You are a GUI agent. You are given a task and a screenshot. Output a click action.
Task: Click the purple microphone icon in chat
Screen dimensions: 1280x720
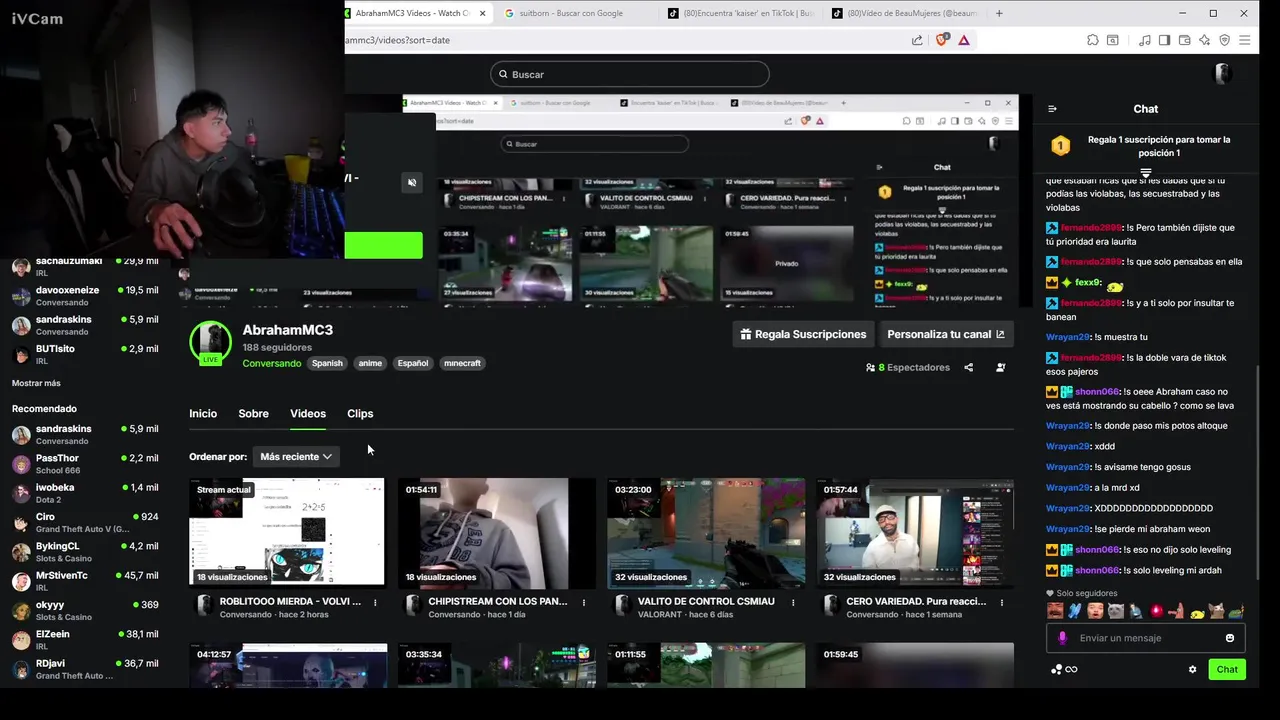(1062, 638)
